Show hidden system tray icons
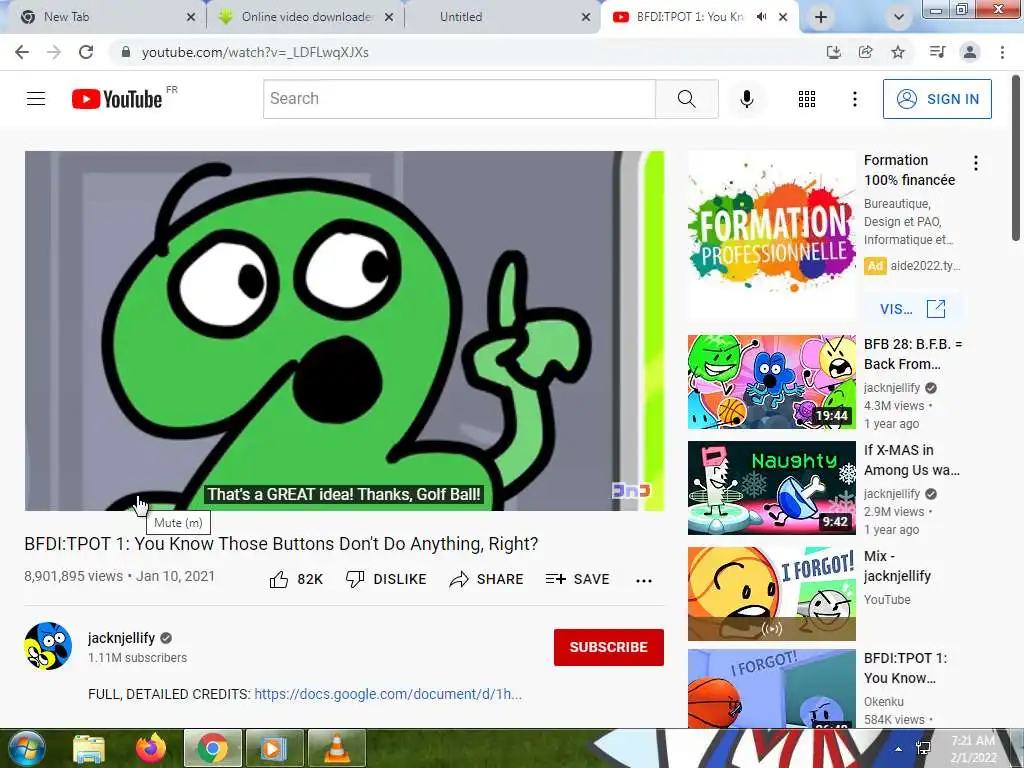 point(899,749)
